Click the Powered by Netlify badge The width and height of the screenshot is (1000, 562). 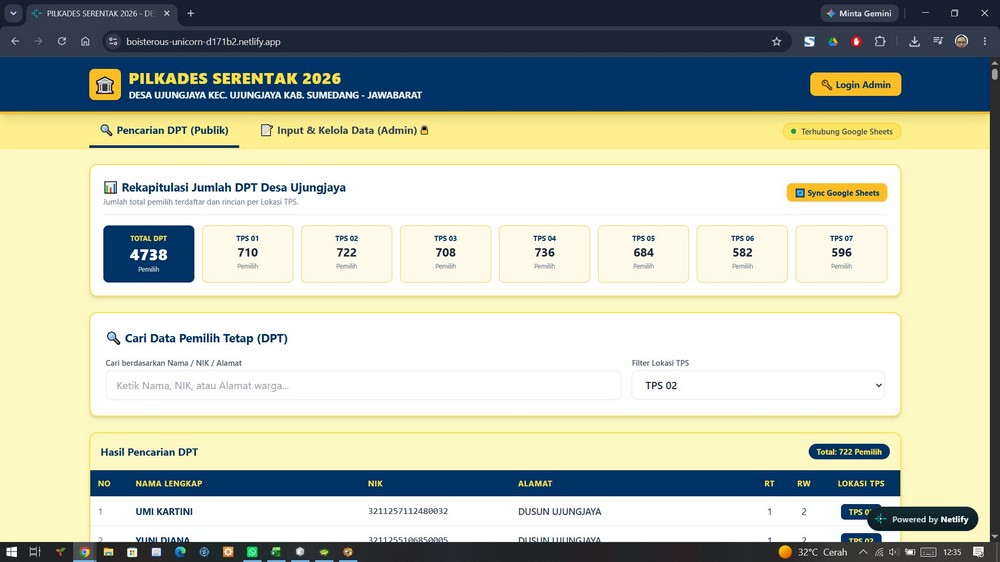(x=922, y=519)
